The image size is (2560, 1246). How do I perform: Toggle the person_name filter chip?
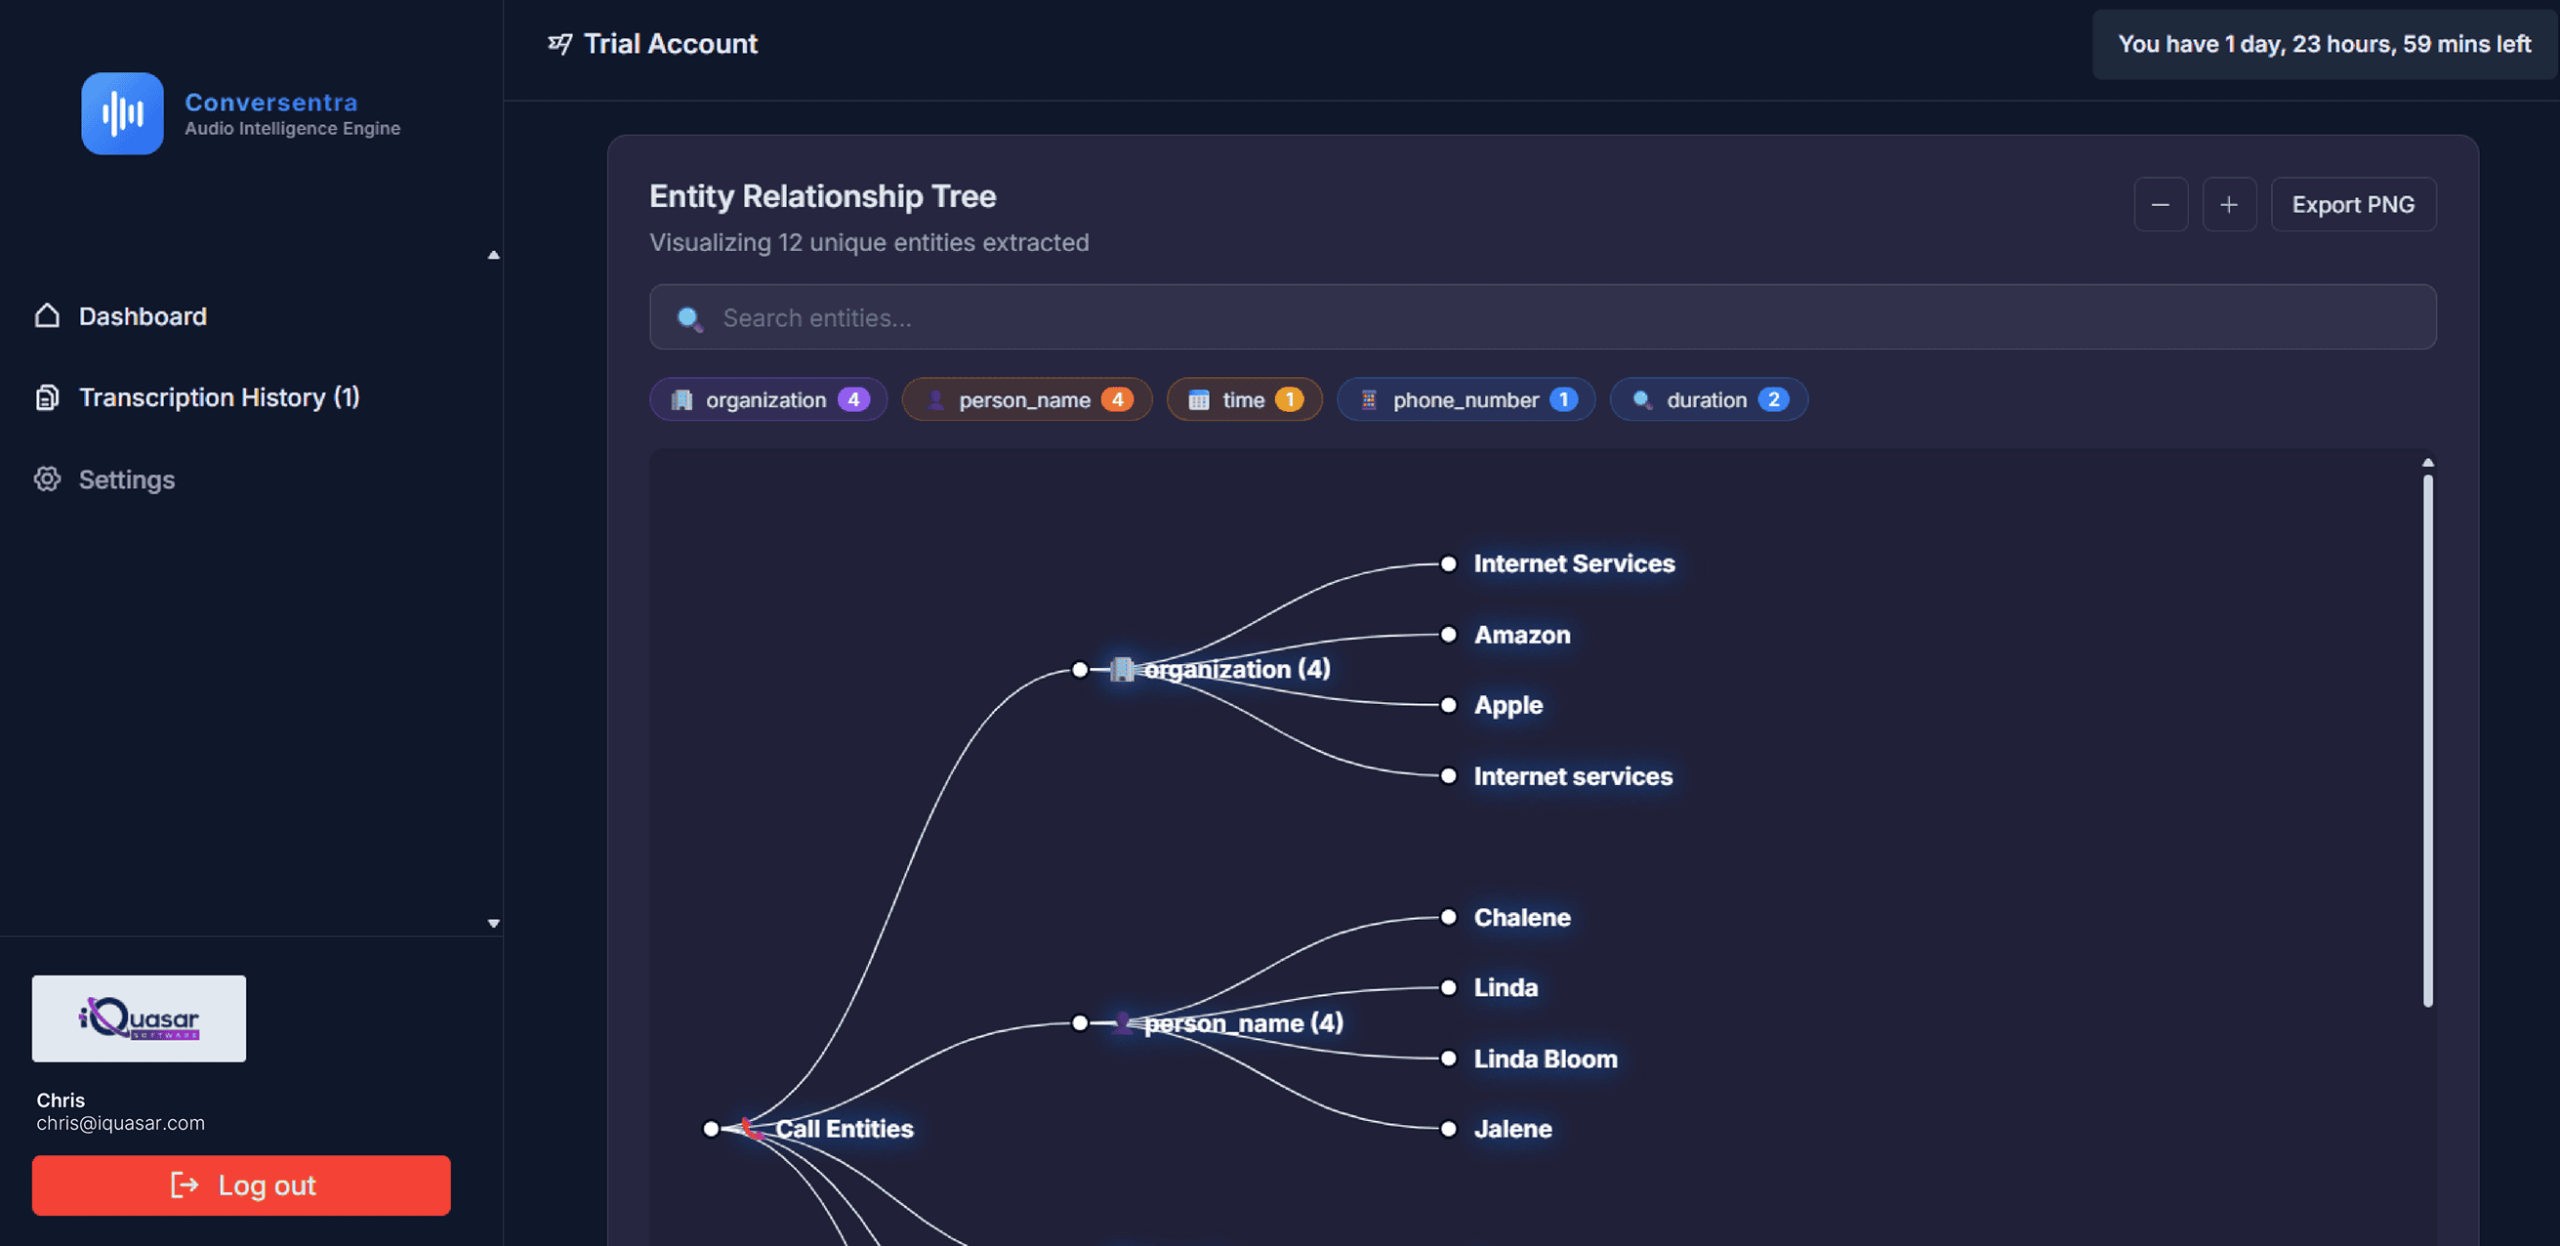(x=1026, y=400)
